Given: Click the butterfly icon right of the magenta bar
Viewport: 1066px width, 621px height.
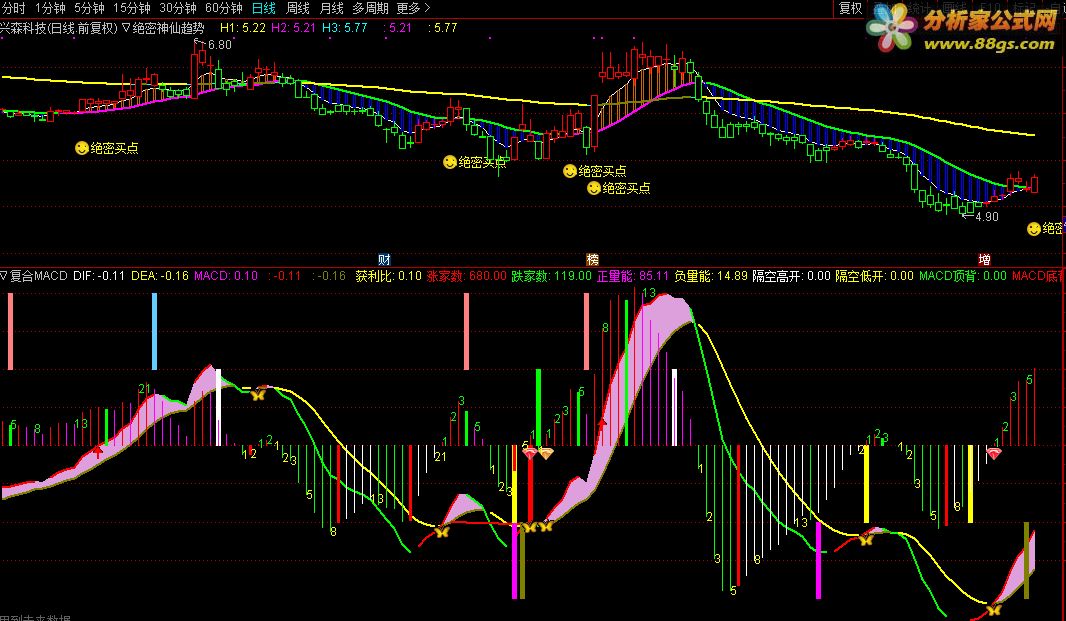Looking at the screenshot, I should click(x=865, y=539).
